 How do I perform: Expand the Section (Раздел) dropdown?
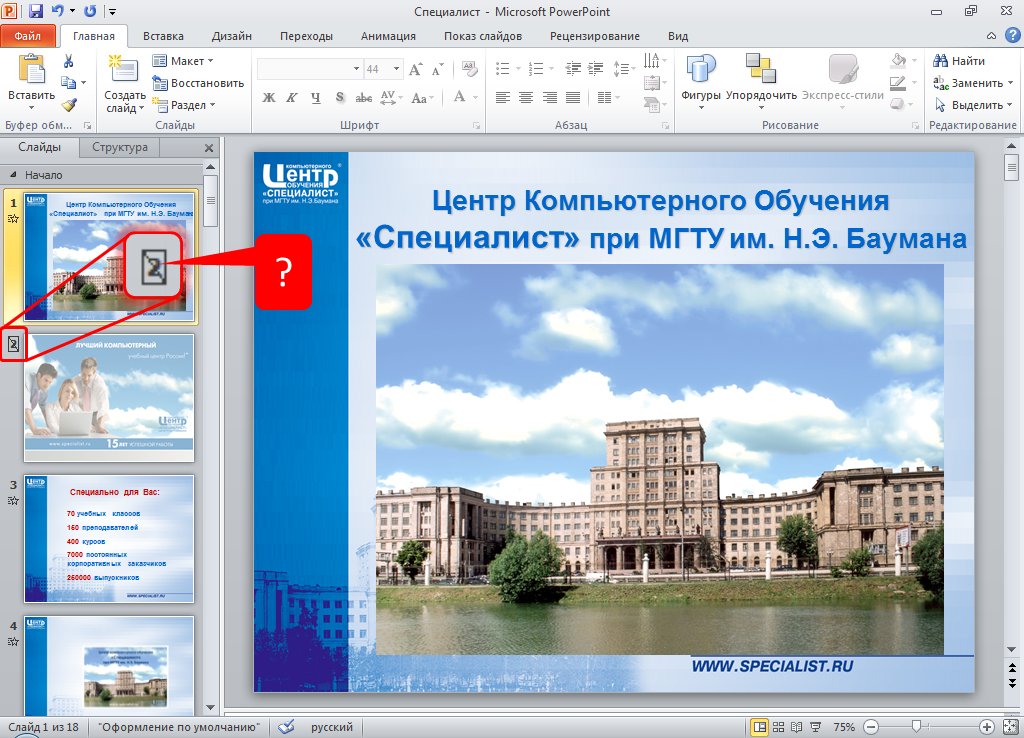tap(185, 105)
